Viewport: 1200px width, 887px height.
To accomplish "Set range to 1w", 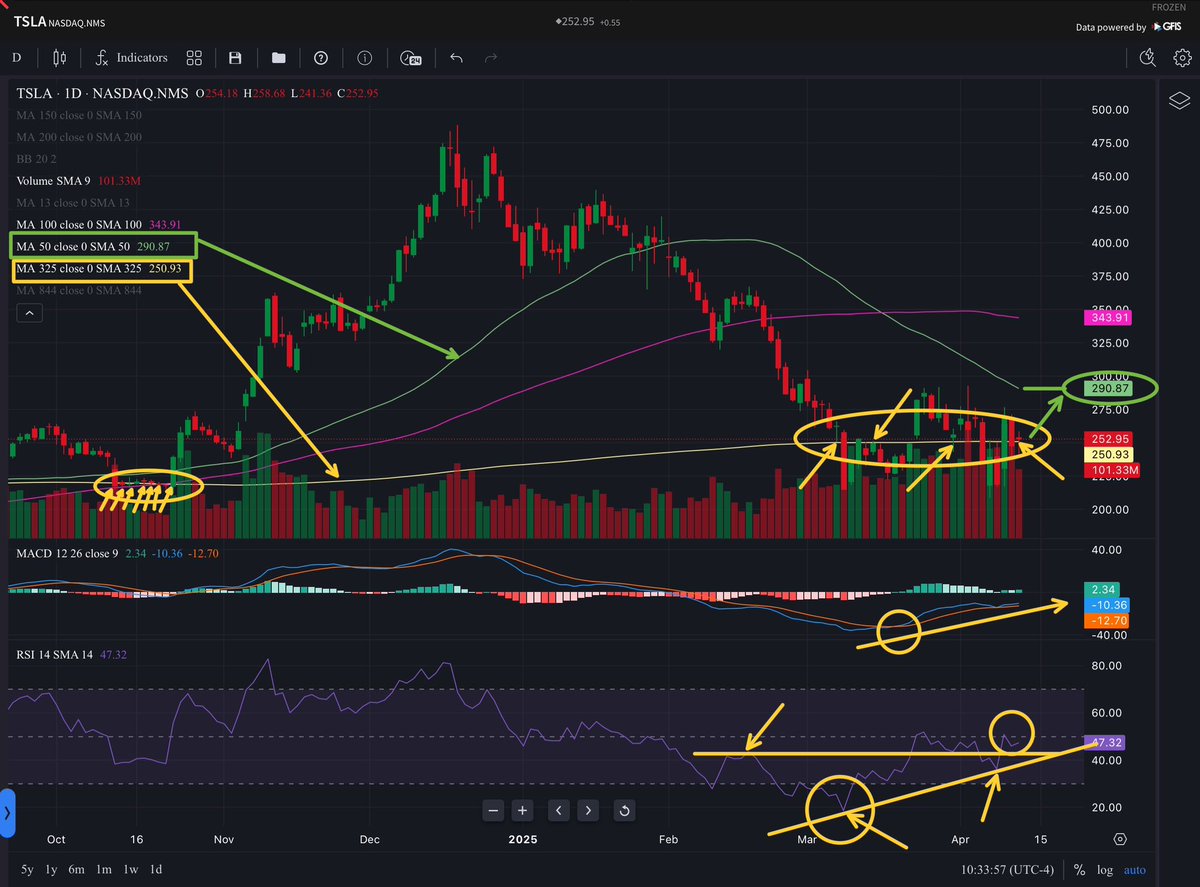I will pos(131,869).
